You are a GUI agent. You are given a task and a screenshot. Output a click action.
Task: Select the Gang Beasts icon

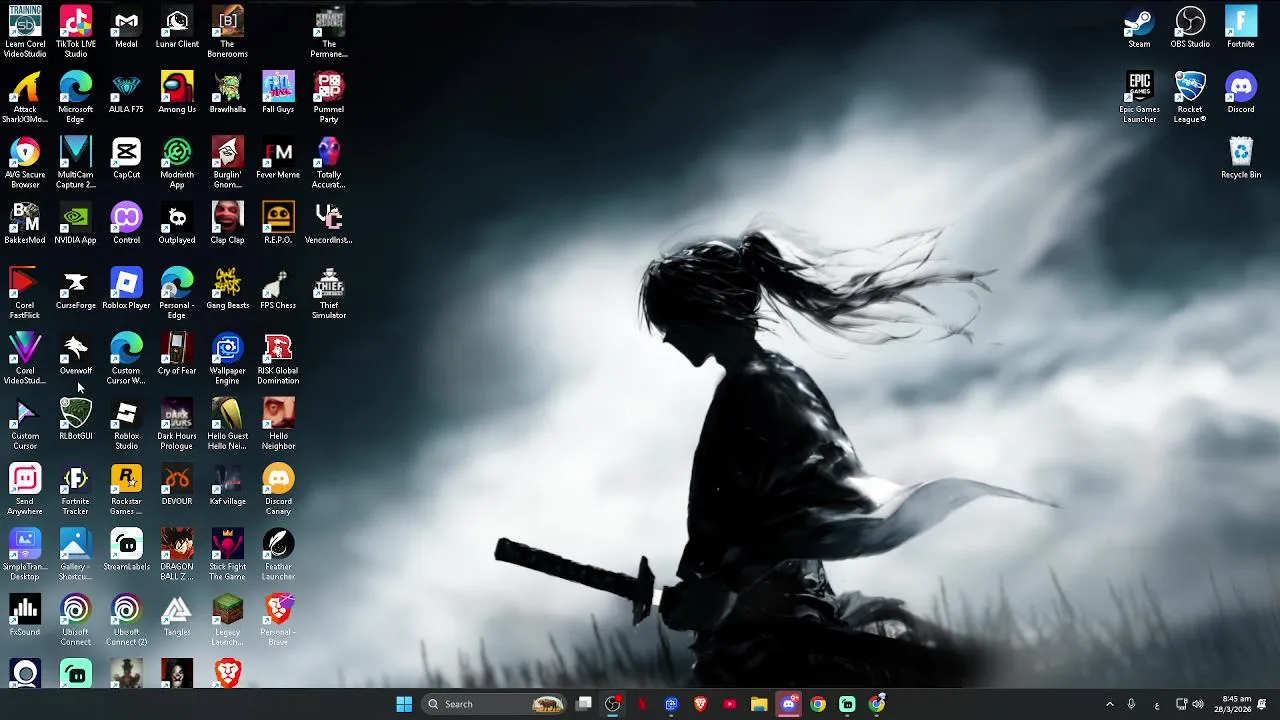click(x=227, y=289)
